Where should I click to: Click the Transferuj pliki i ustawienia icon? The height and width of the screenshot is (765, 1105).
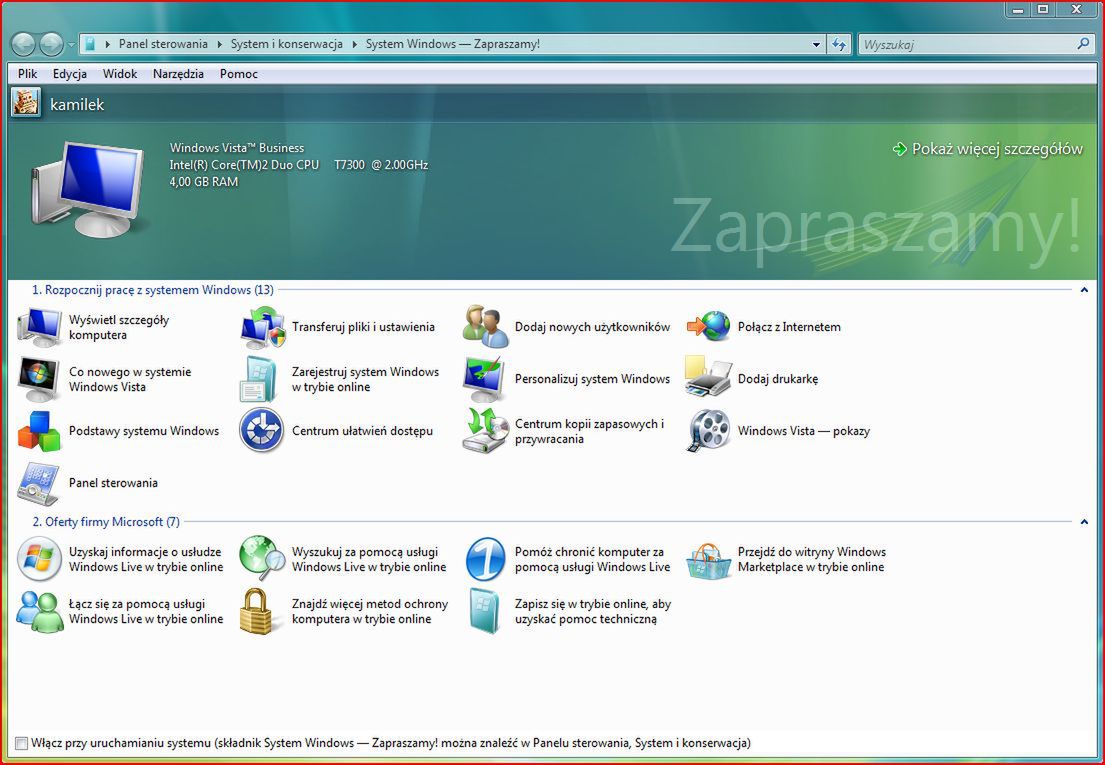(262, 327)
